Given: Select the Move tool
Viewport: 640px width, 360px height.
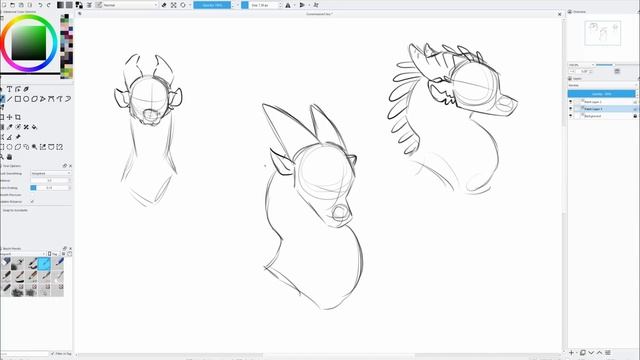Looking at the screenshot, I should coord(9,117).
